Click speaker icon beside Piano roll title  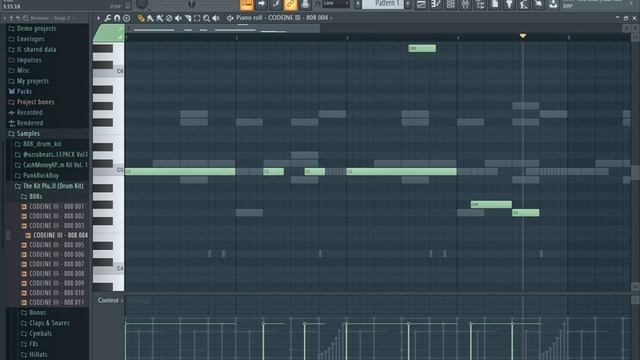point(230,18)
